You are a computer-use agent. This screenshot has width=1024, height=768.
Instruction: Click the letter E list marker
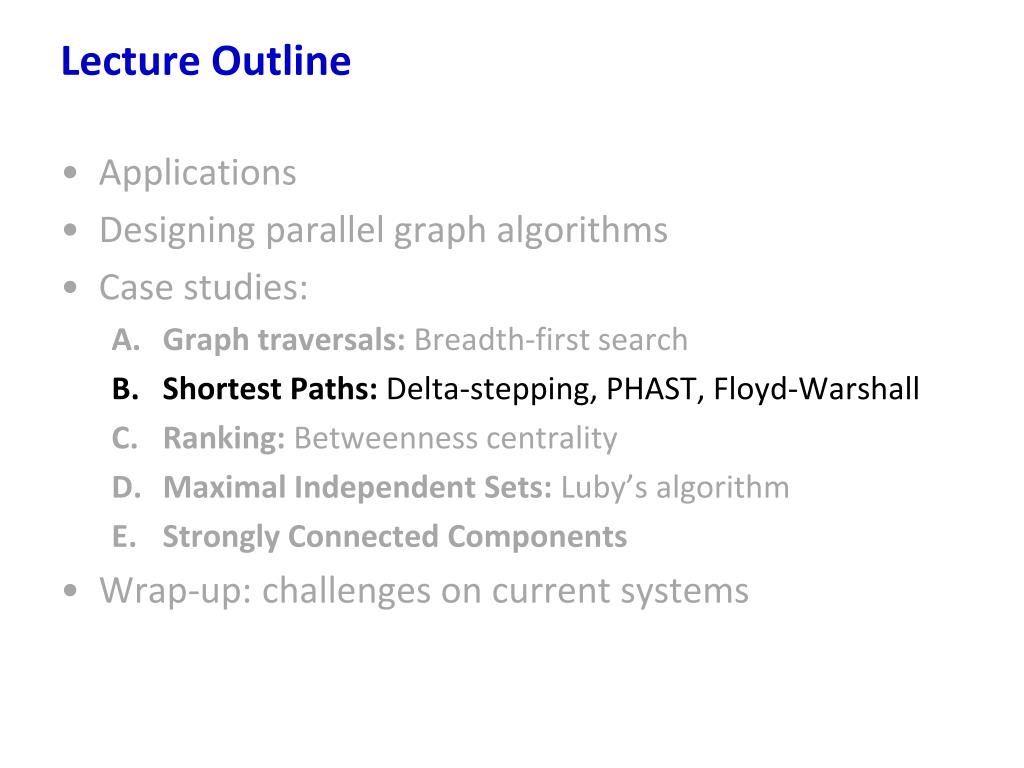[124, 536]
